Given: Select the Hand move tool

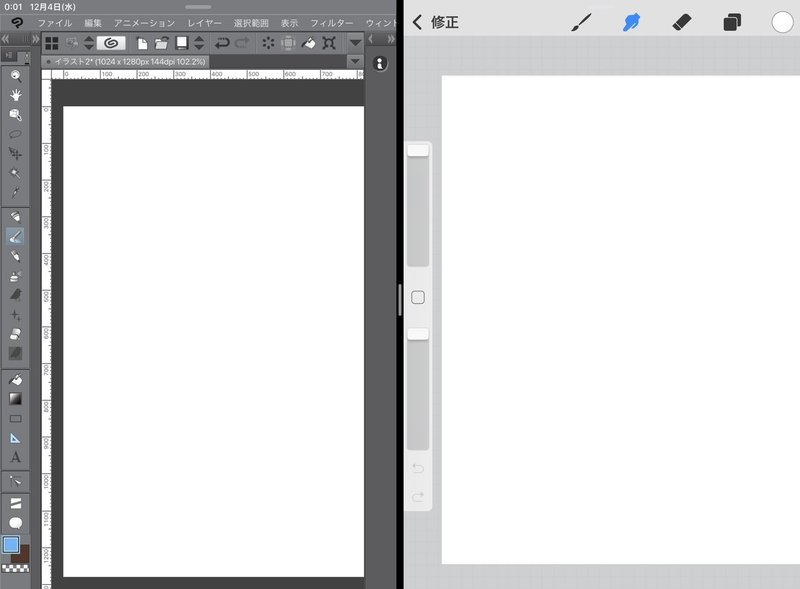Looking at the screenshot, I should [x=15, y=95].
